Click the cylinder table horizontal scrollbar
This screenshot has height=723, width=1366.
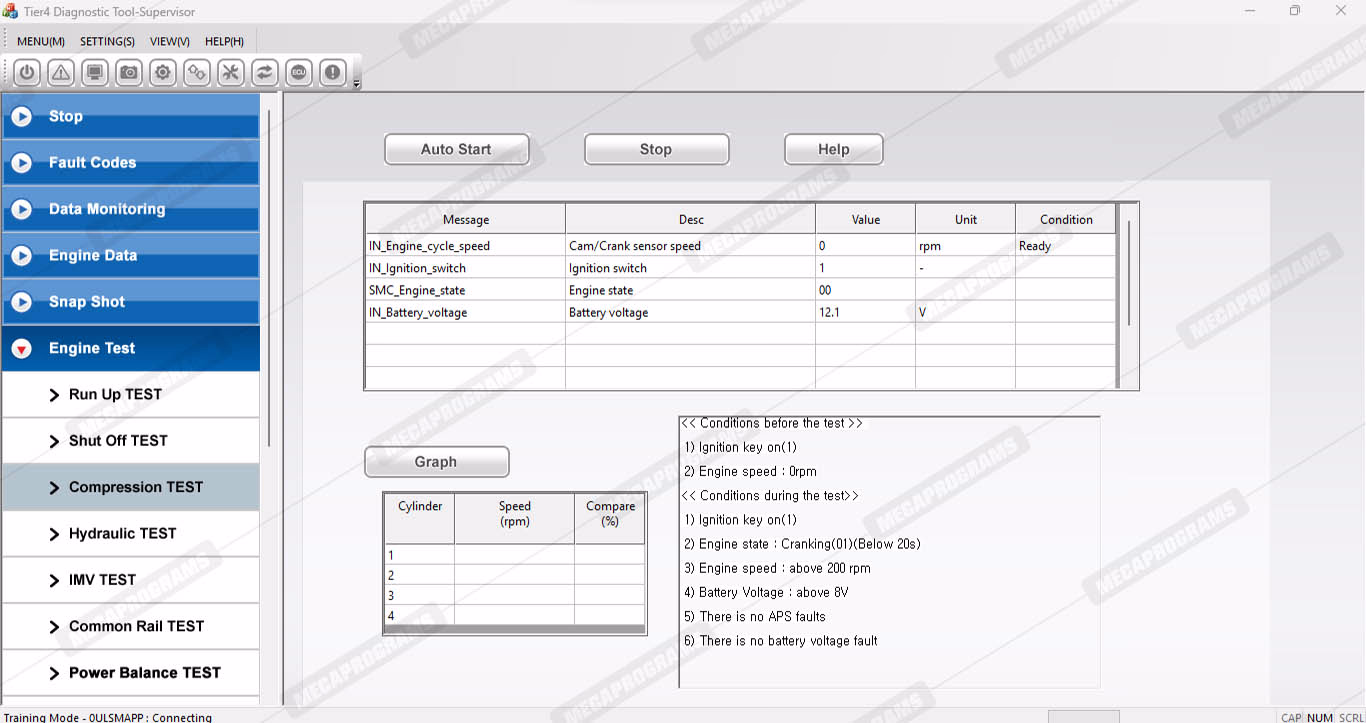pyautogui.click(x=515, y=629)
